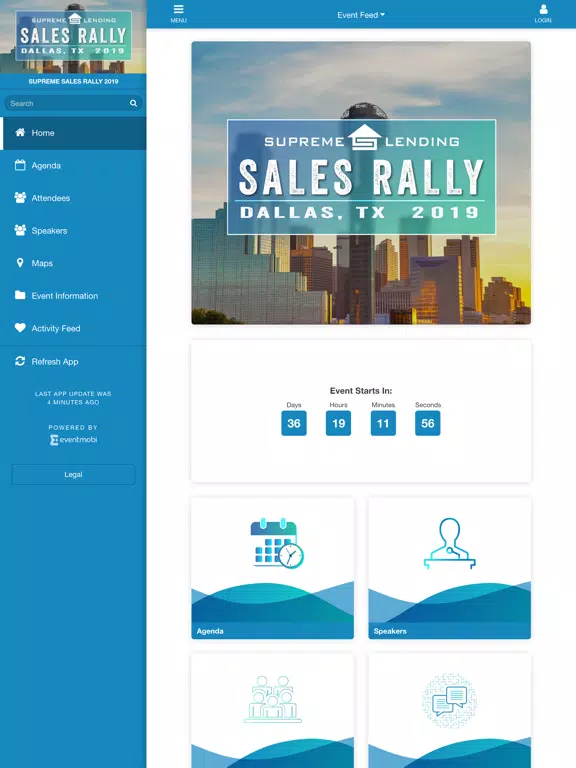Click the Event Information folder icon
This screenshot has height=768, width=576.
pos(20,295)
